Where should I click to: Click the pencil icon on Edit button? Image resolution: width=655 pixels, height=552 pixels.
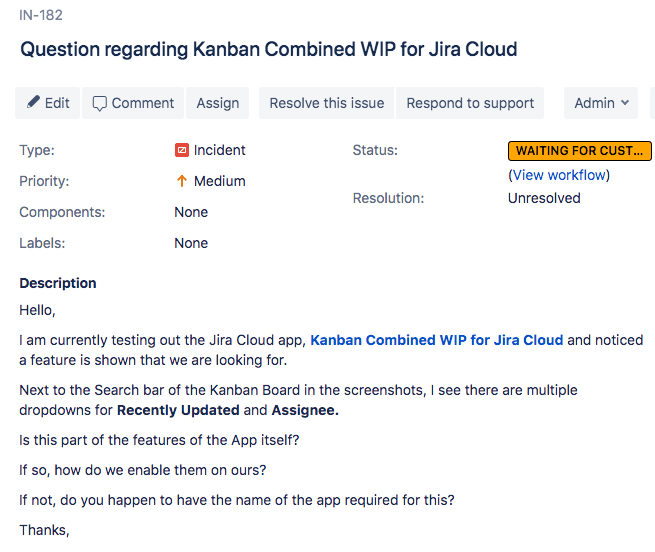(x=33, y=103)
